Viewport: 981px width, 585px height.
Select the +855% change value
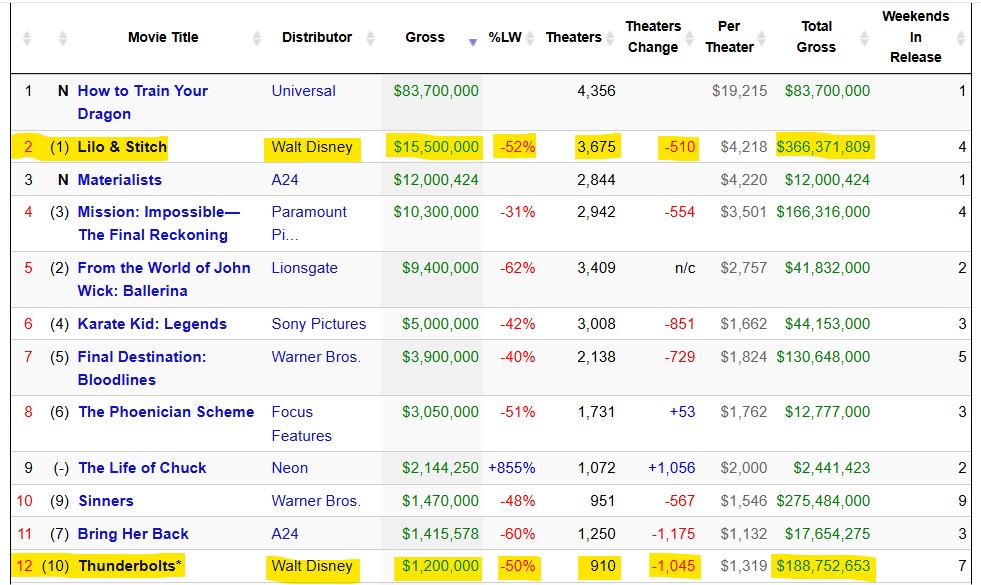coord(512,468)
